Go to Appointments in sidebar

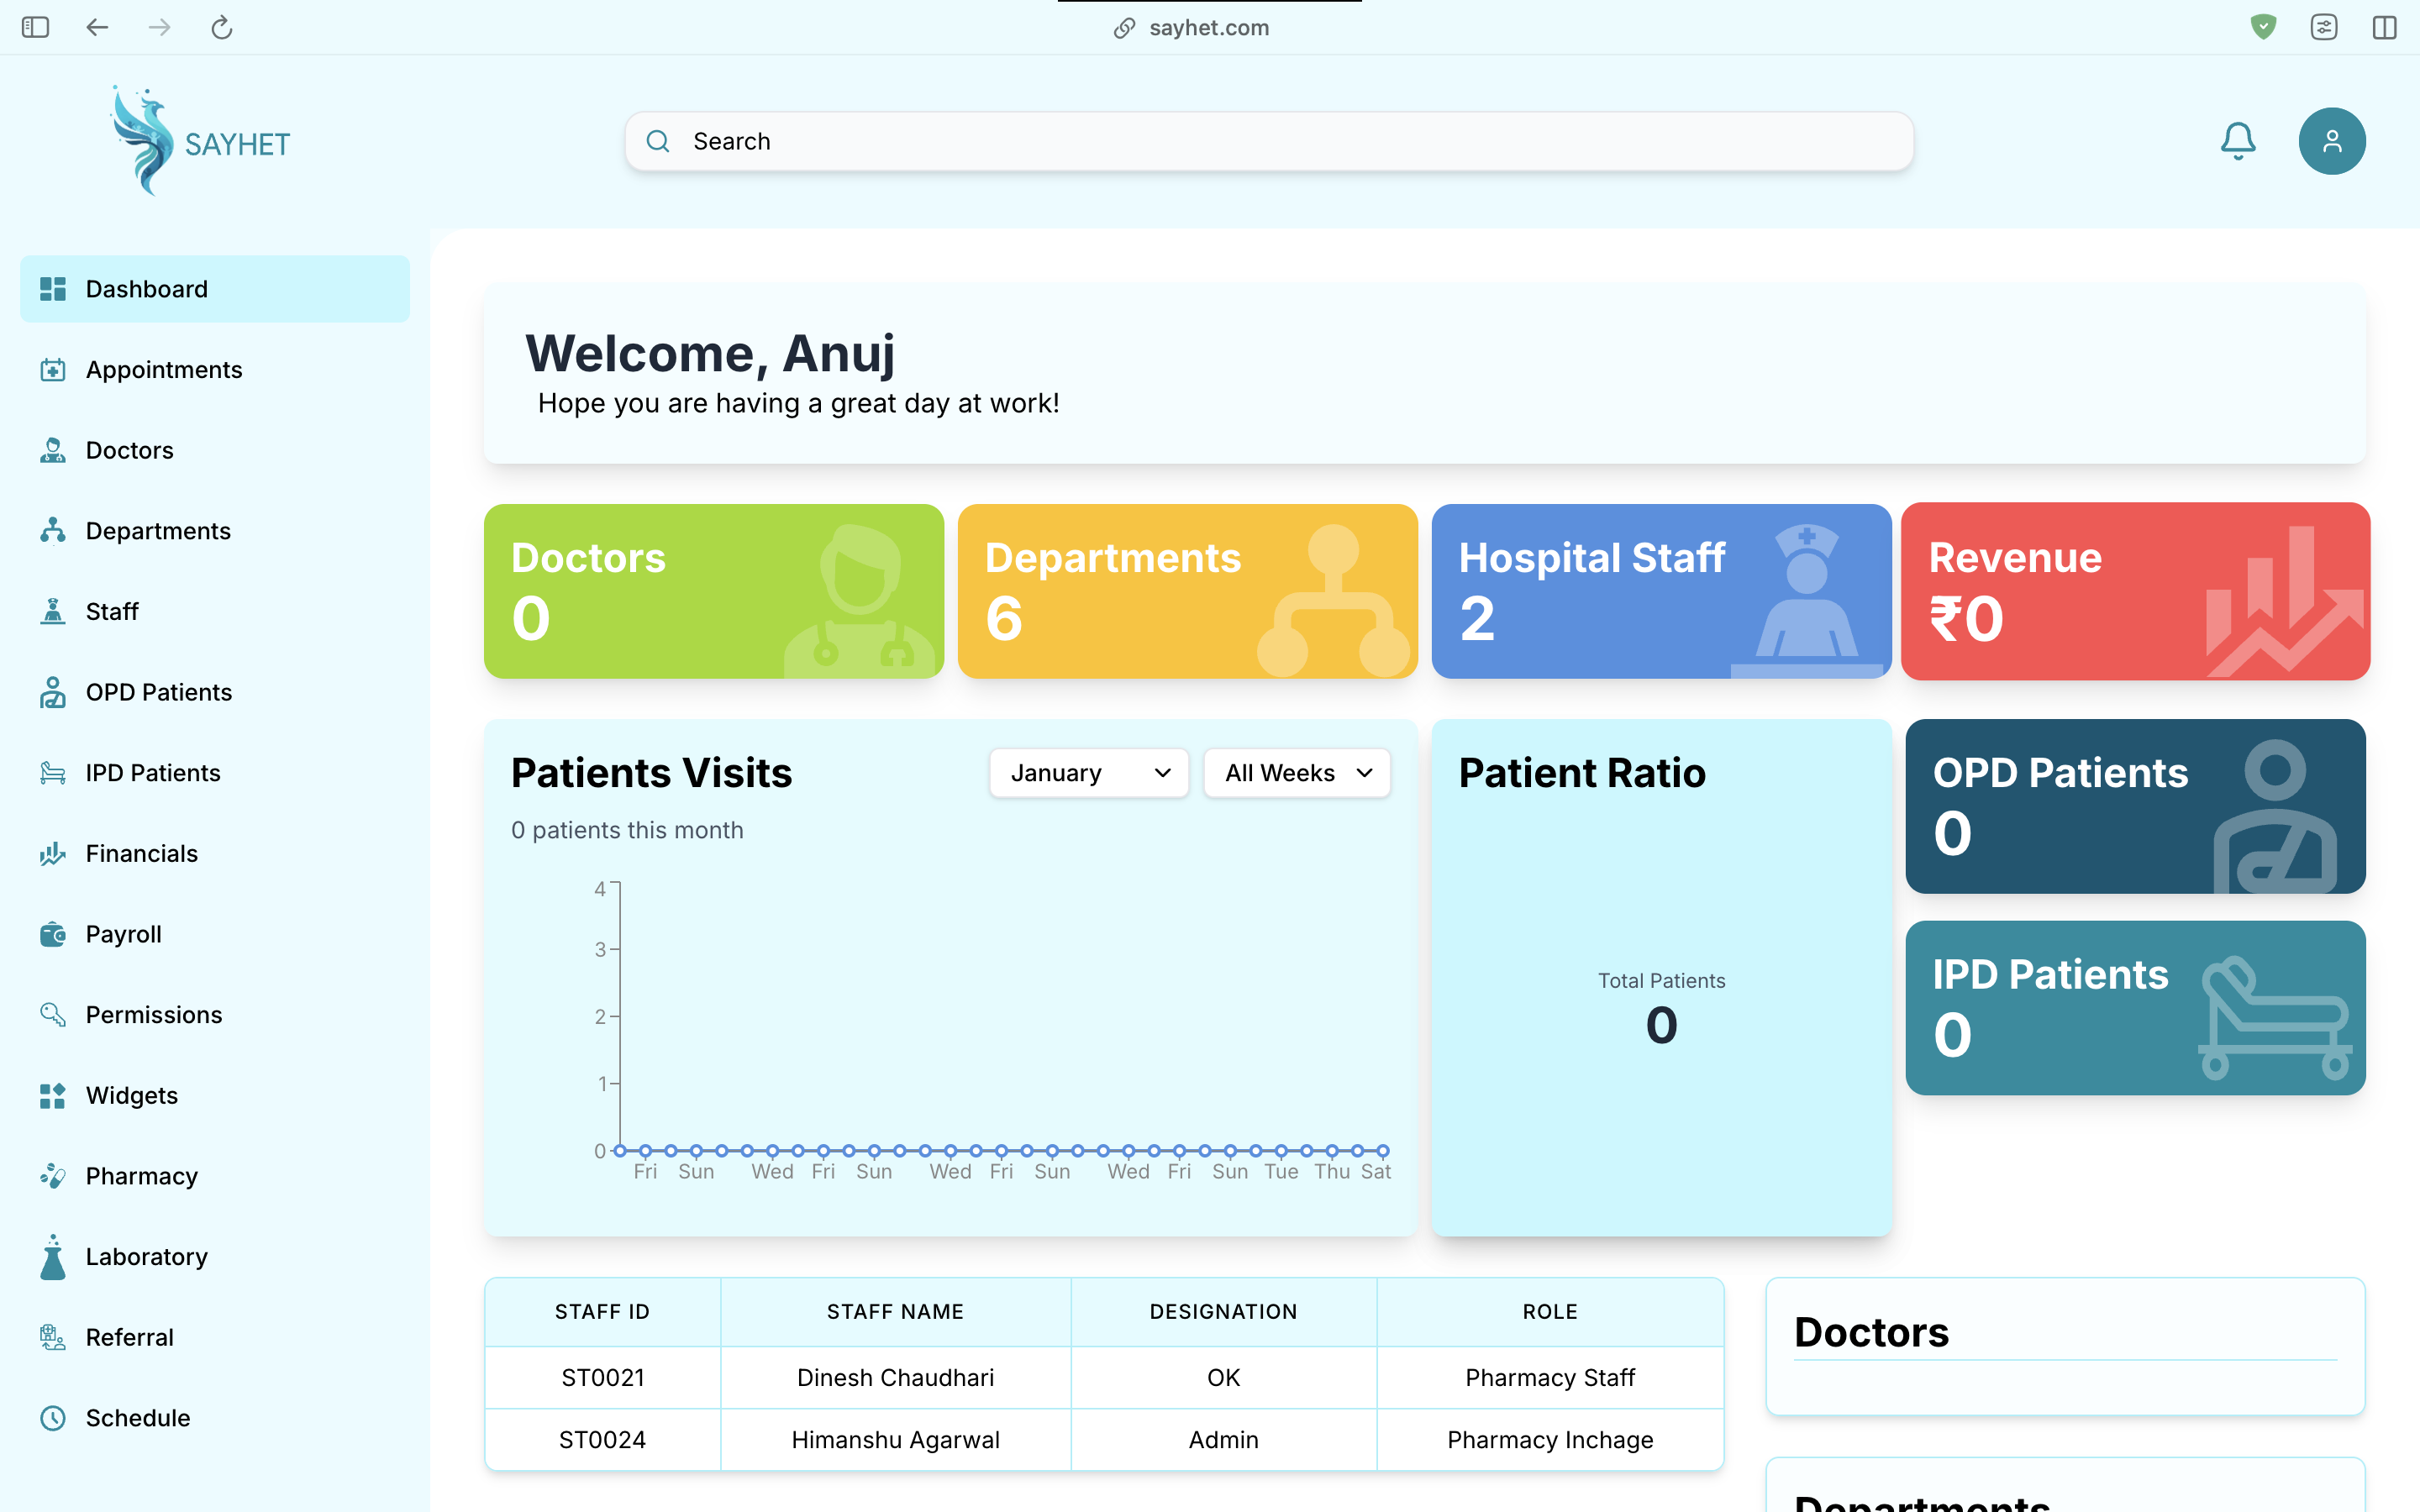(164, 370)
